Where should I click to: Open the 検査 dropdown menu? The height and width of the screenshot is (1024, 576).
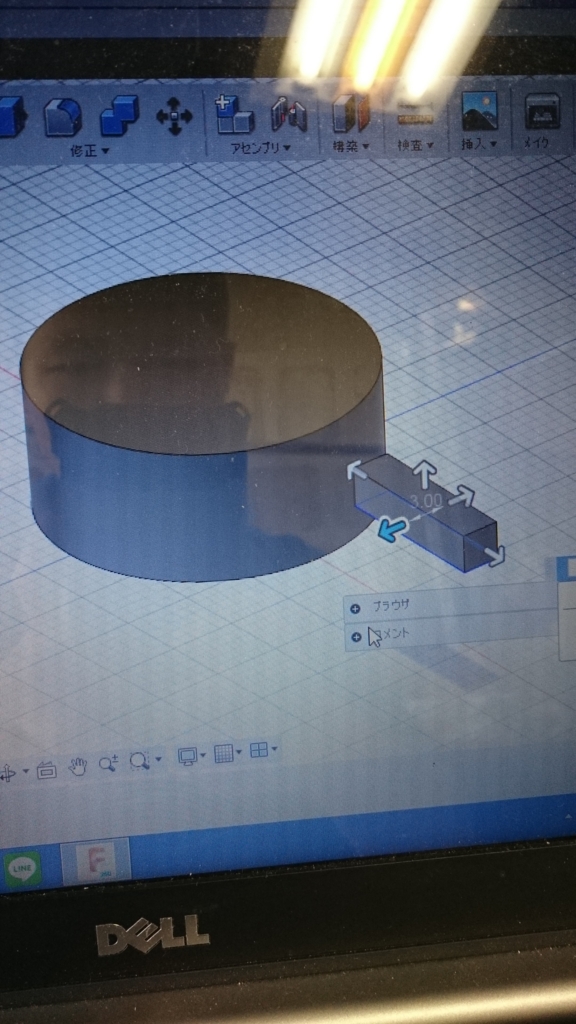(x=415, y=146)
